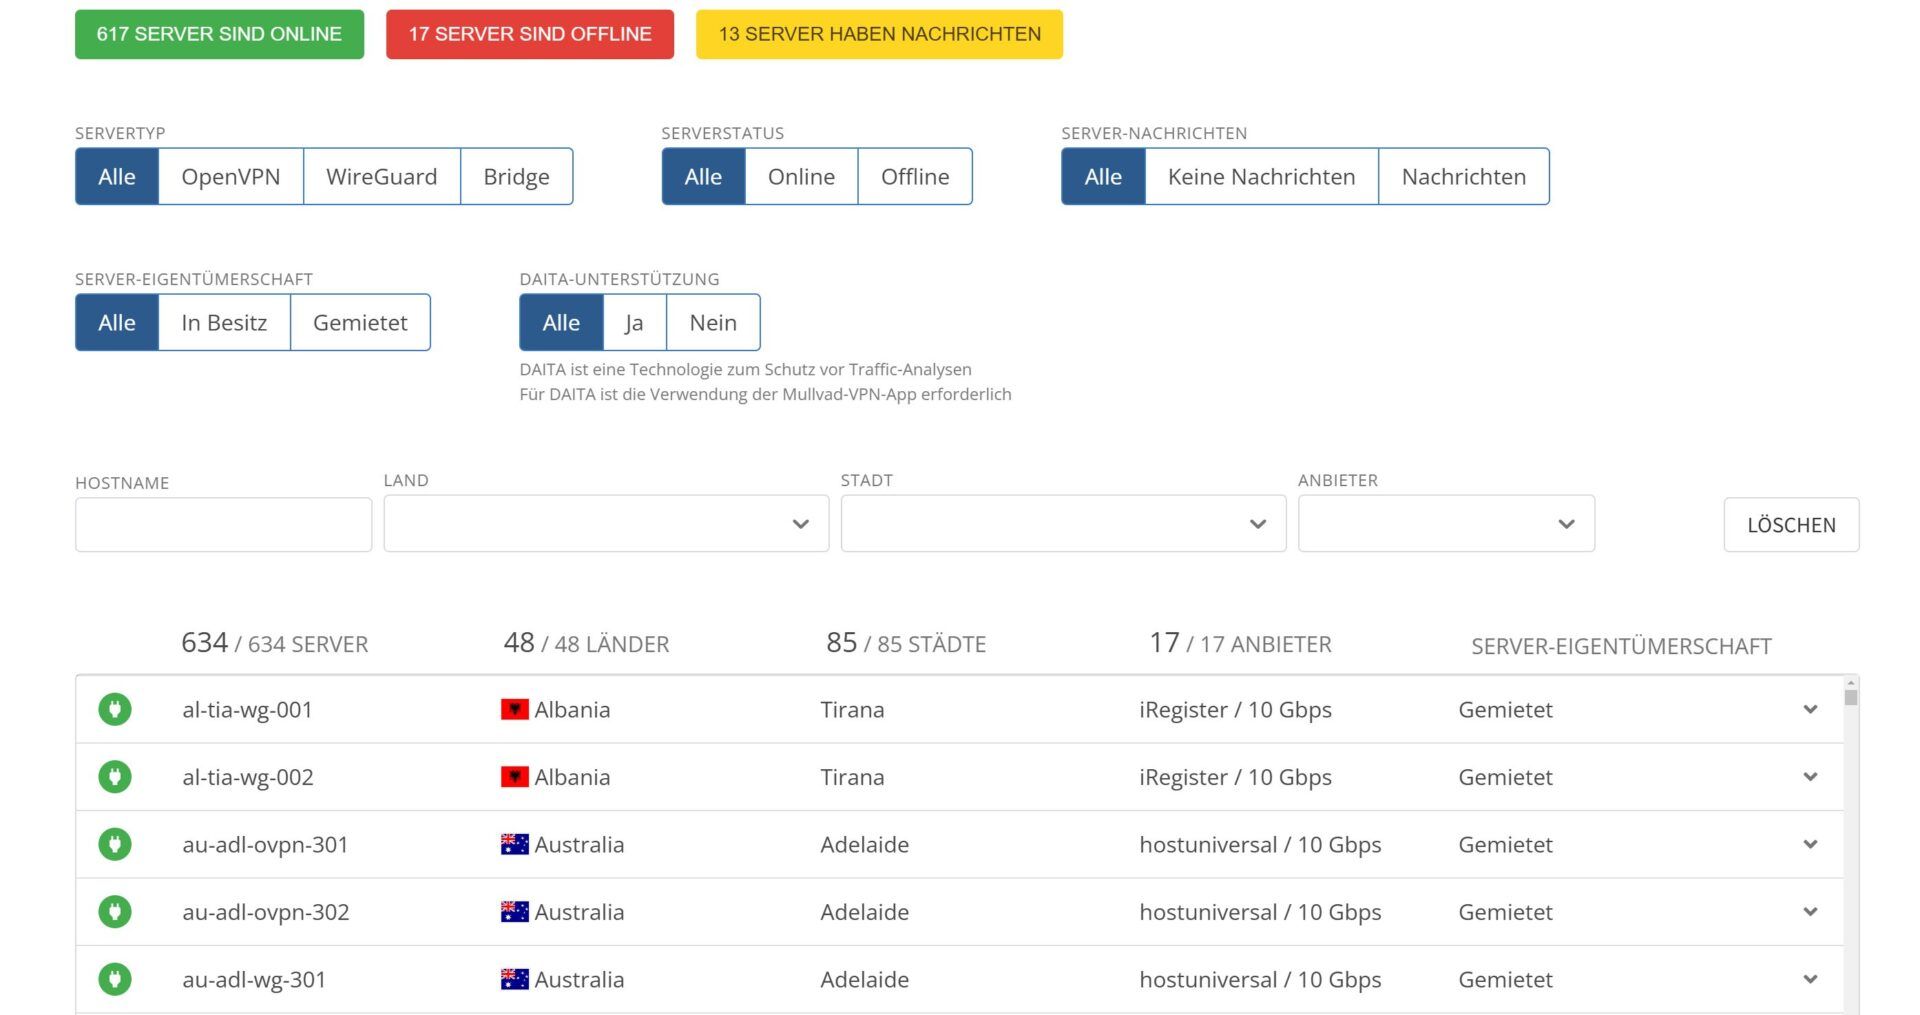Screen dimensions: 1920x1015
Task: Select Alle under Servertyp
Action: pos(117,176)
